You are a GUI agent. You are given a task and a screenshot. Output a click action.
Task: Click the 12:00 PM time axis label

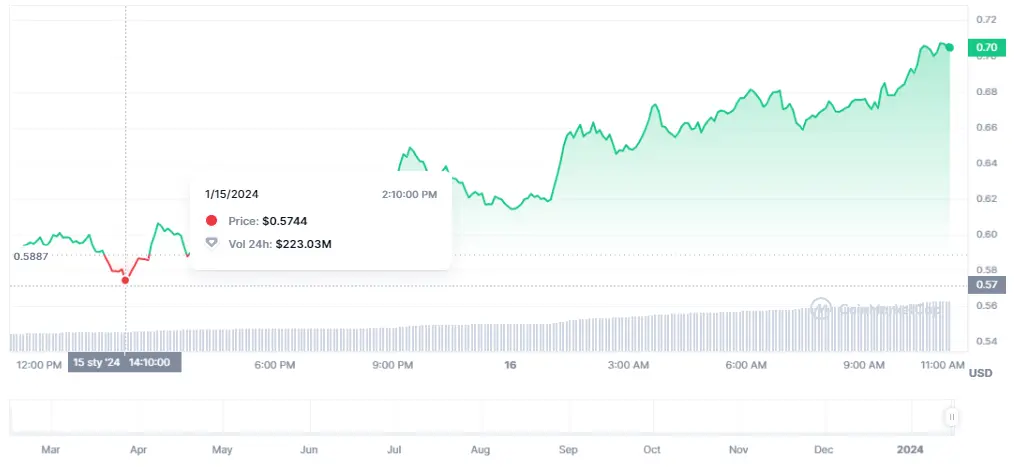(39, 365)
